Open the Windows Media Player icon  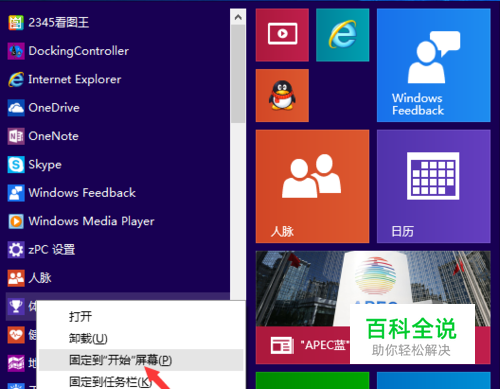point(16,221)
